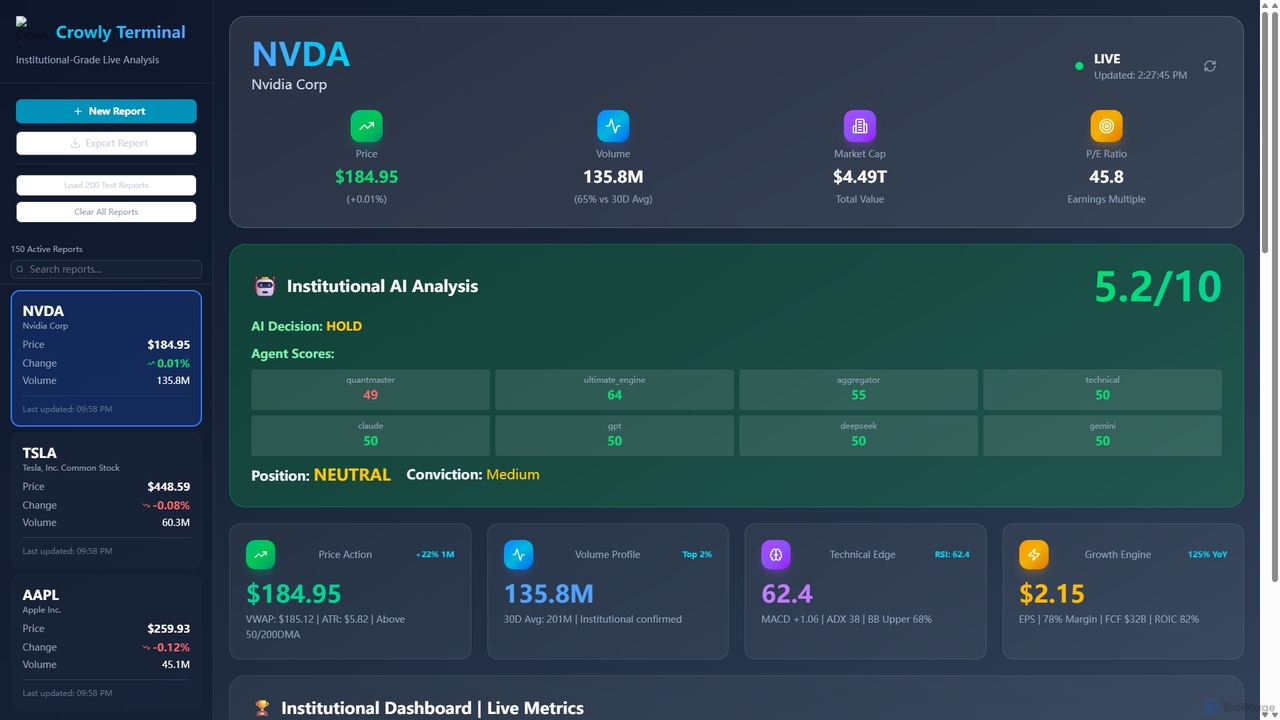
Task: Click the robot icon beside Institutional AI Analysis
Action: (265, 286)
